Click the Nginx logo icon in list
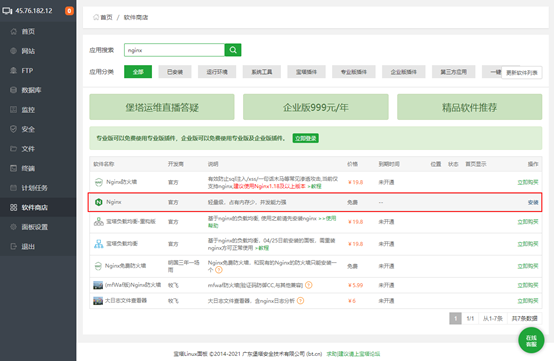Viewport: 554px width, 361px height. coord(99,202)
